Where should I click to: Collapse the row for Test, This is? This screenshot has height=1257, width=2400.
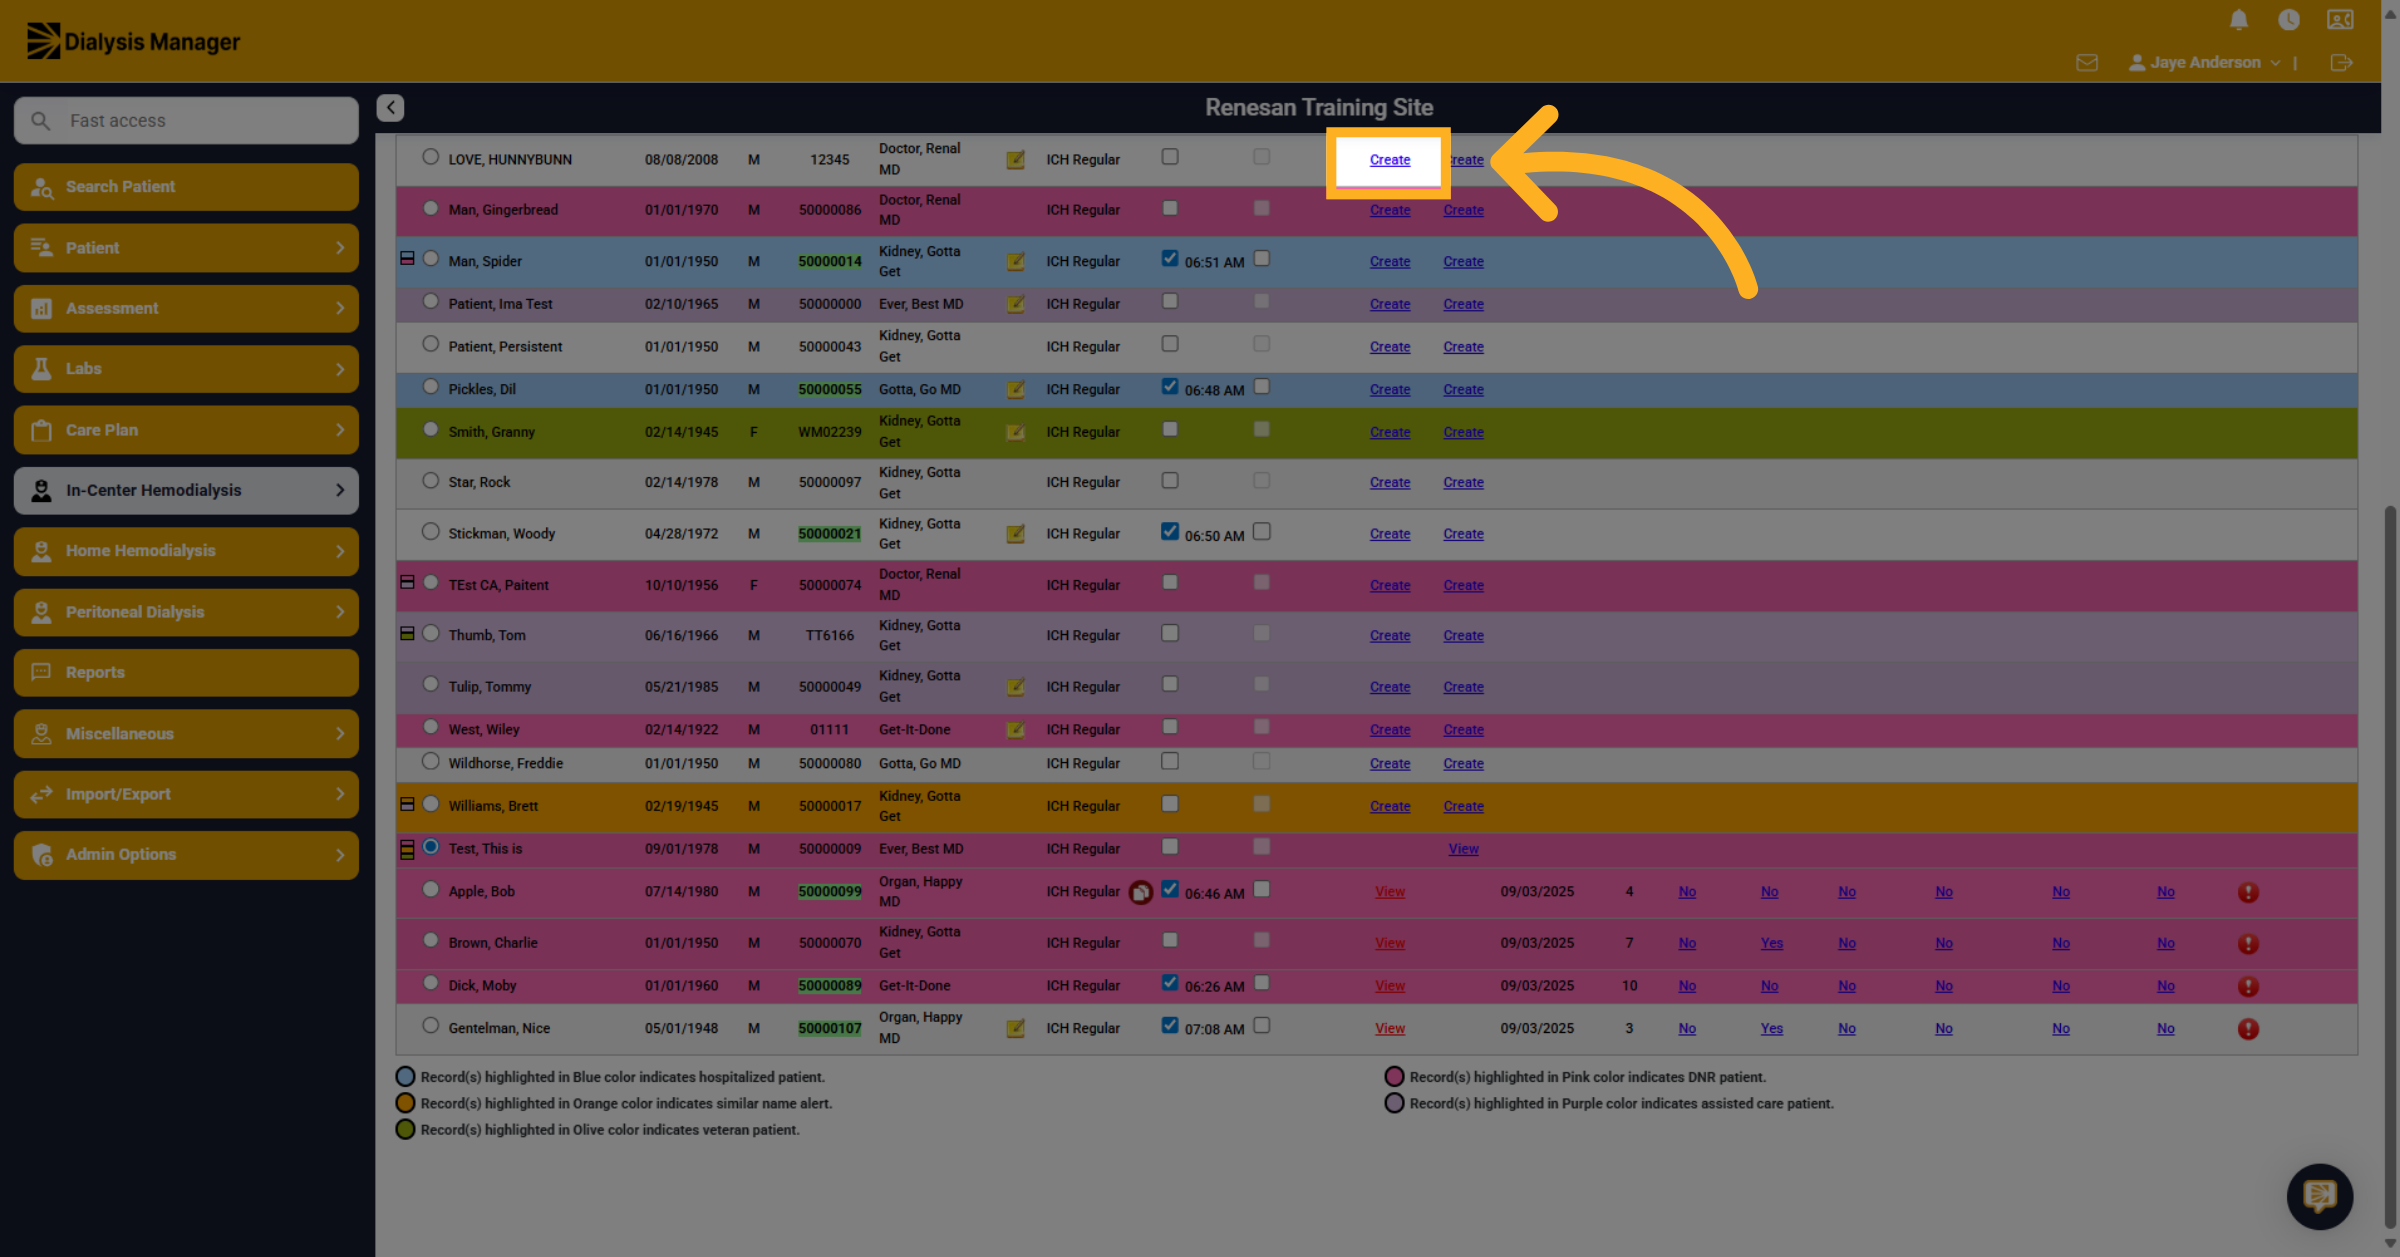coord(407,849)
